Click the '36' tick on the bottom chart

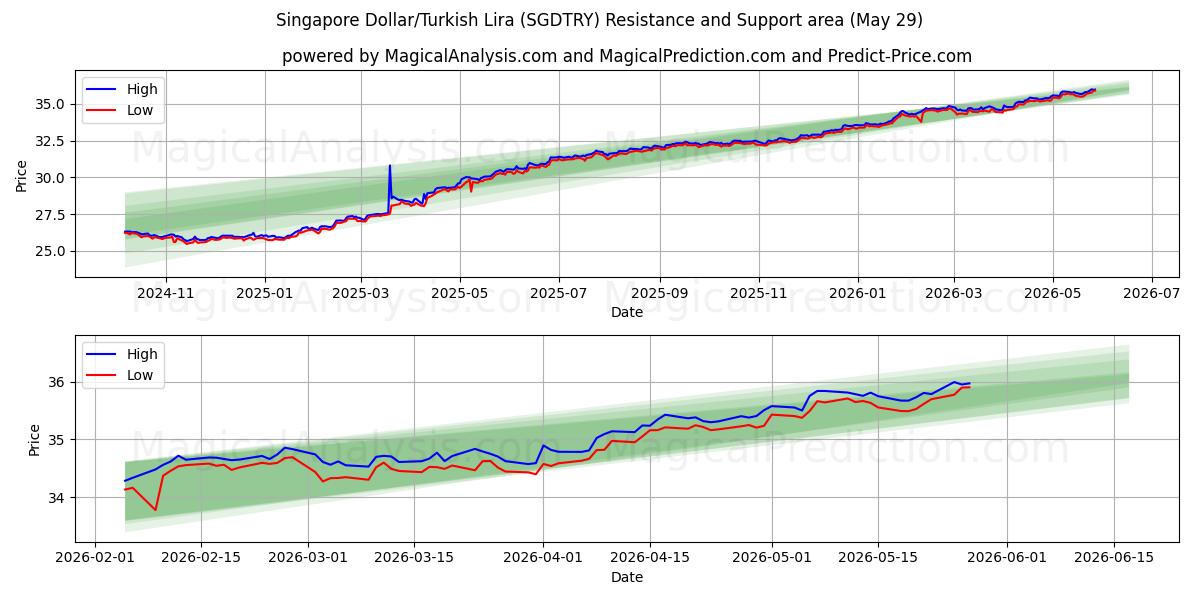(x=59, y=382)
